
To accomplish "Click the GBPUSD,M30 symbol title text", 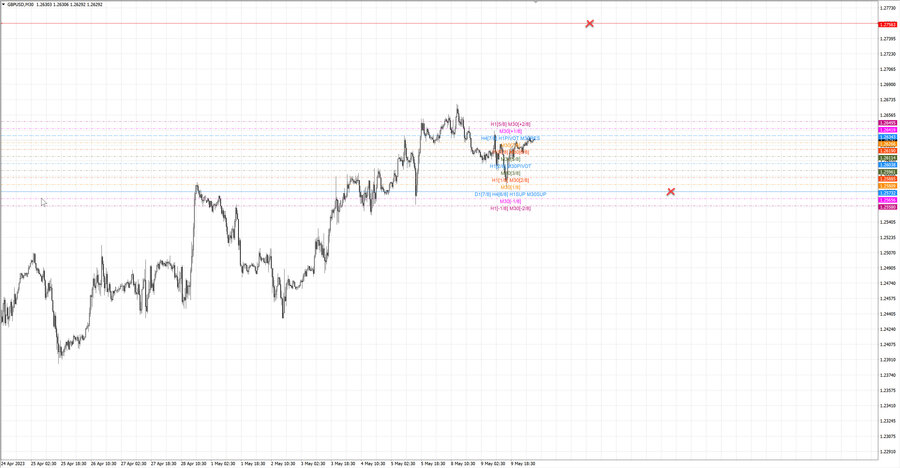I will [x=21, y=4].
